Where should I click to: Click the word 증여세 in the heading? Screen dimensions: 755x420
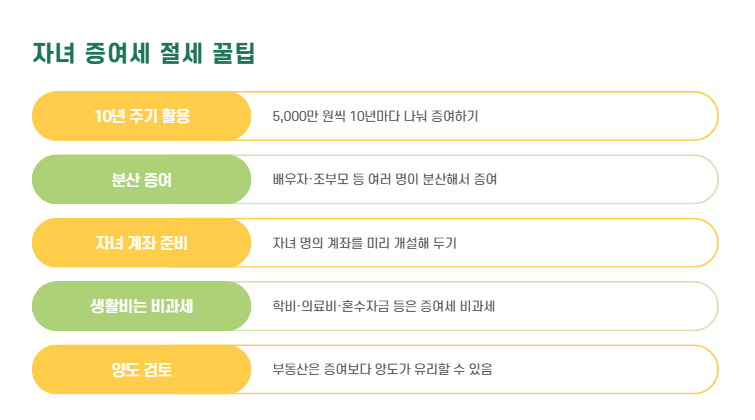pos(117,53)
